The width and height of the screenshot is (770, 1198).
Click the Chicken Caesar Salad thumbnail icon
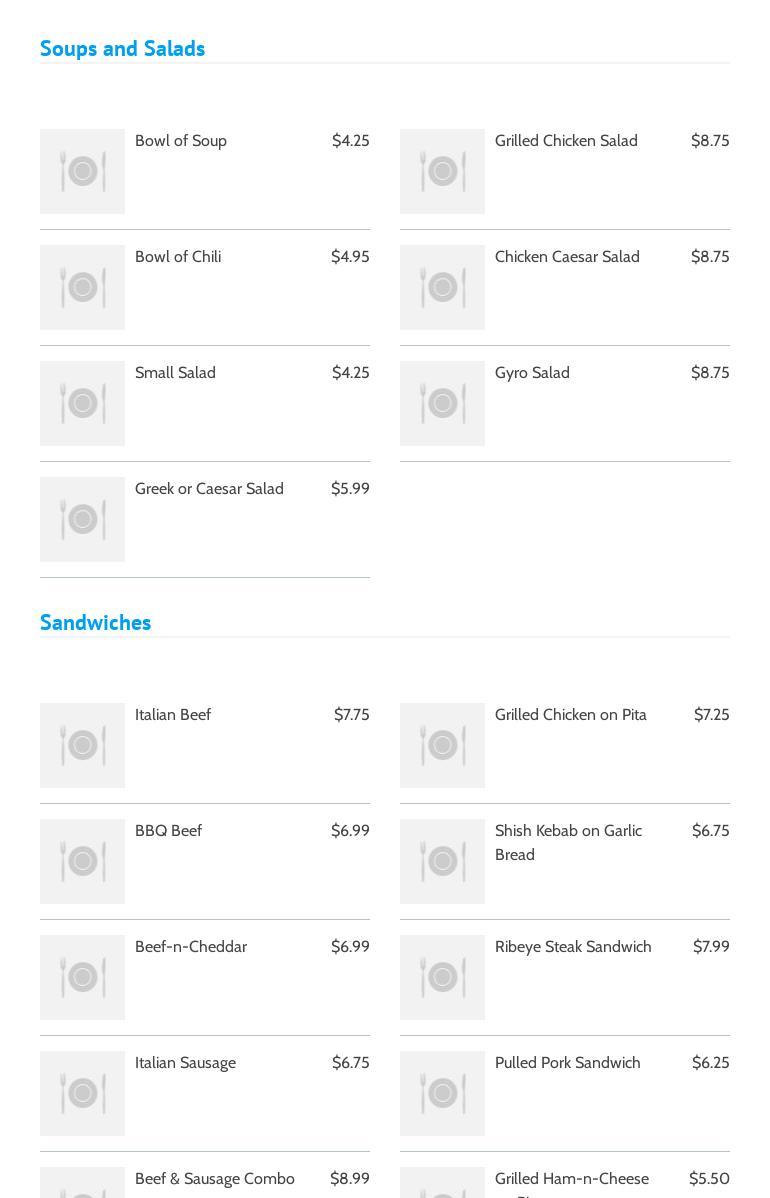(x=442, y=287)
